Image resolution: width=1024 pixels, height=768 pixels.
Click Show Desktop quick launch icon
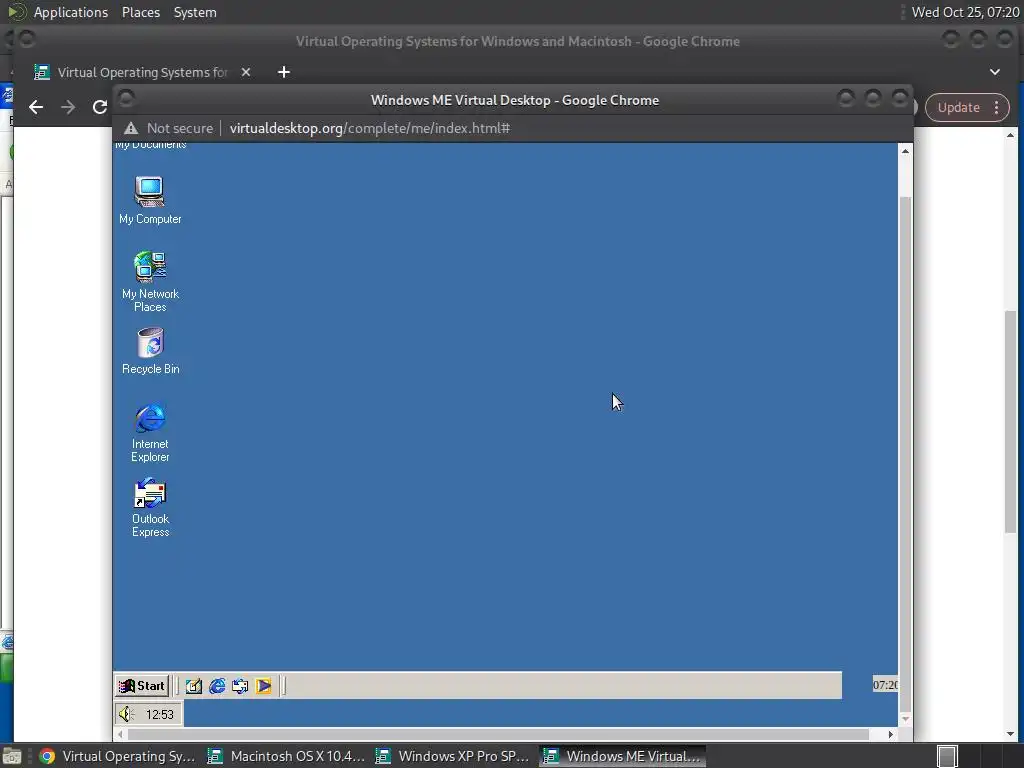pos(193,686)
